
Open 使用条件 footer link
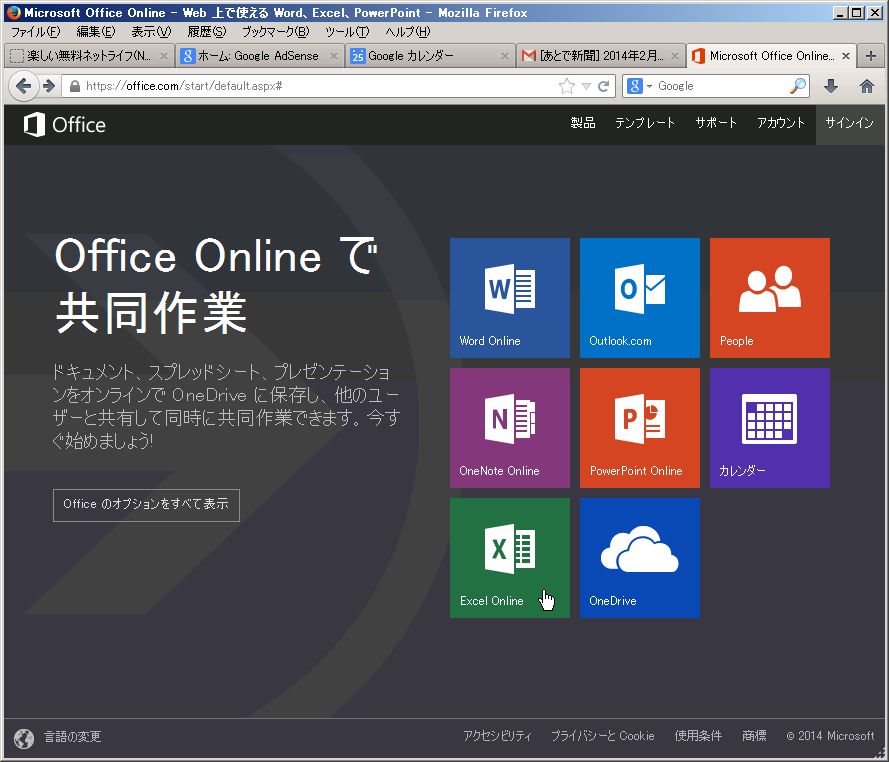pos(698,736)
